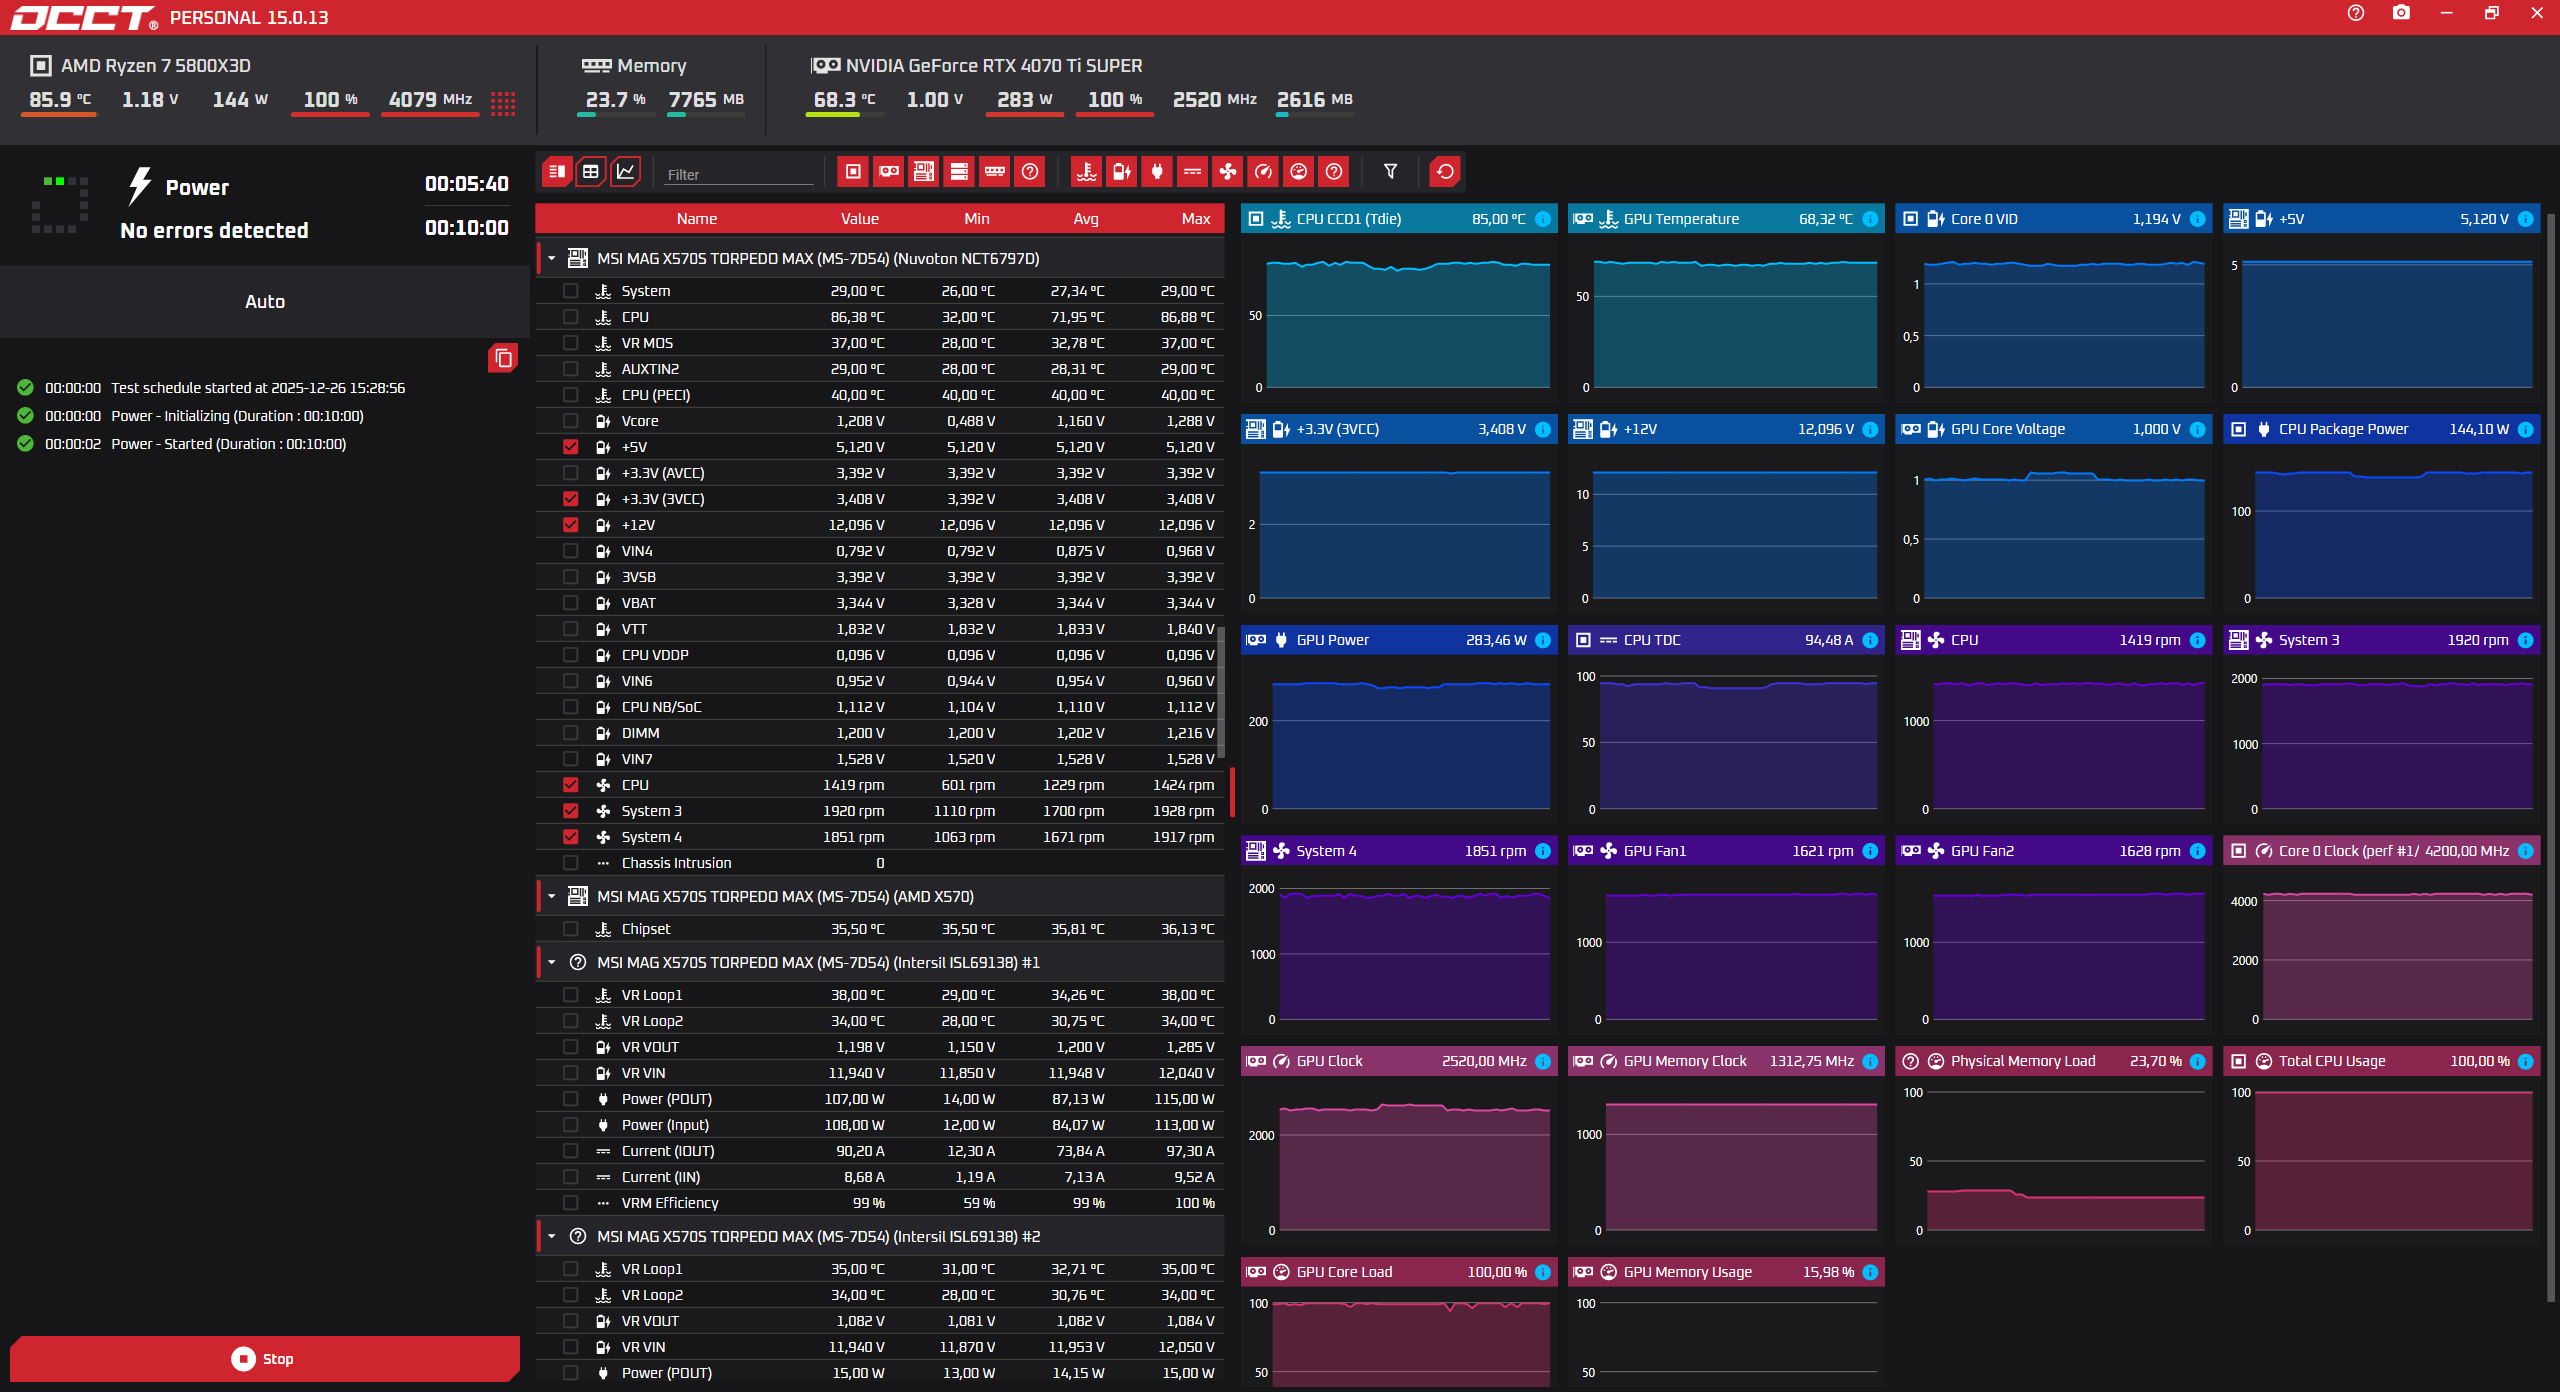Uncheck the +5V sensor checkbox

pyautogui.click(x=570, y=447)
